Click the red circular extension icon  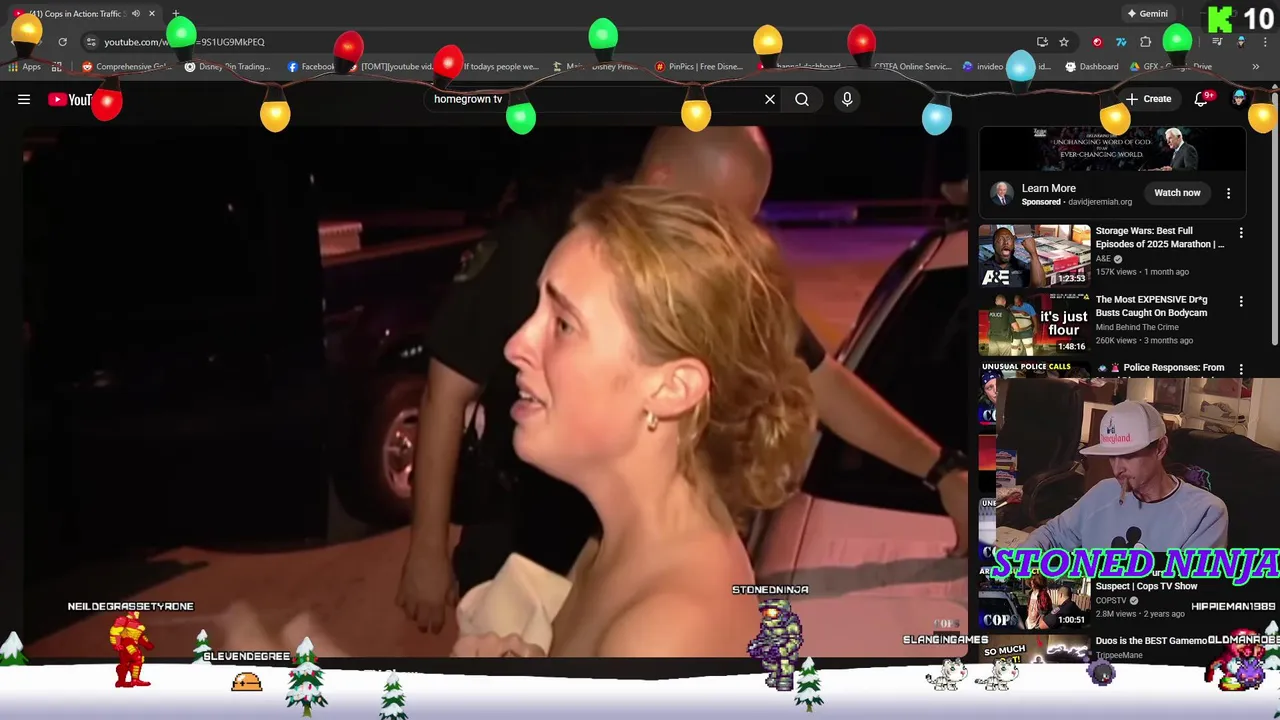coord(1097,42)
